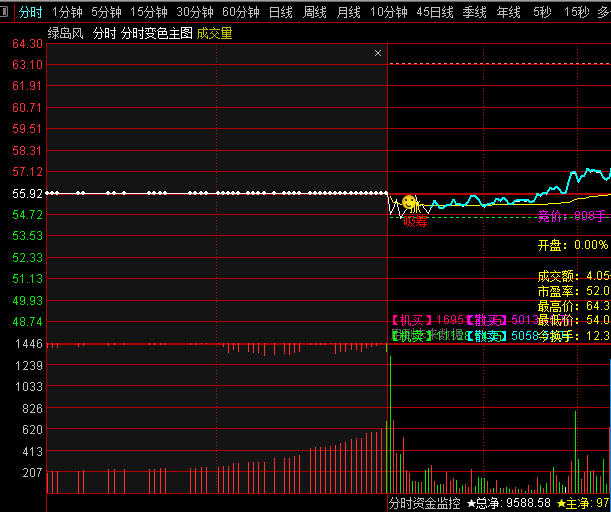
Task: Open the 15分钟 chart tab
Action: pos(149,12)
